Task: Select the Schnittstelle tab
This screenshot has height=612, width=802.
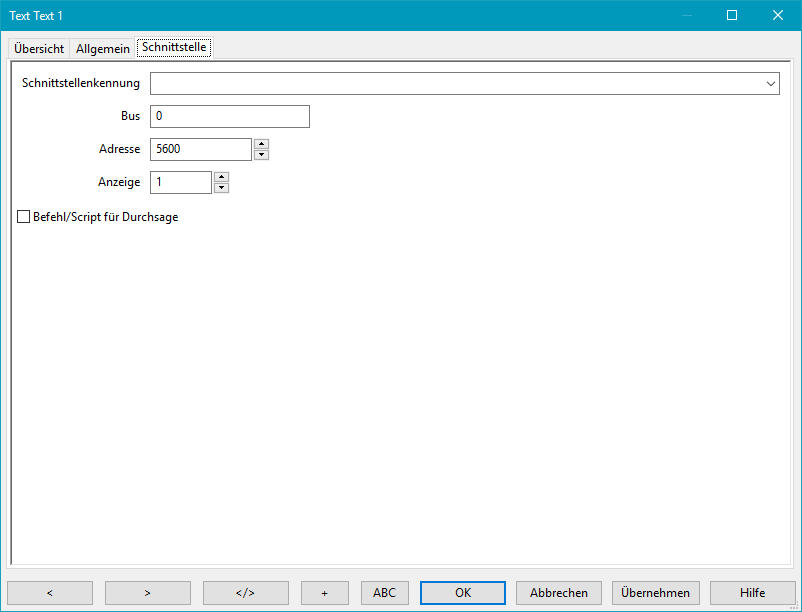Action: 174,48
